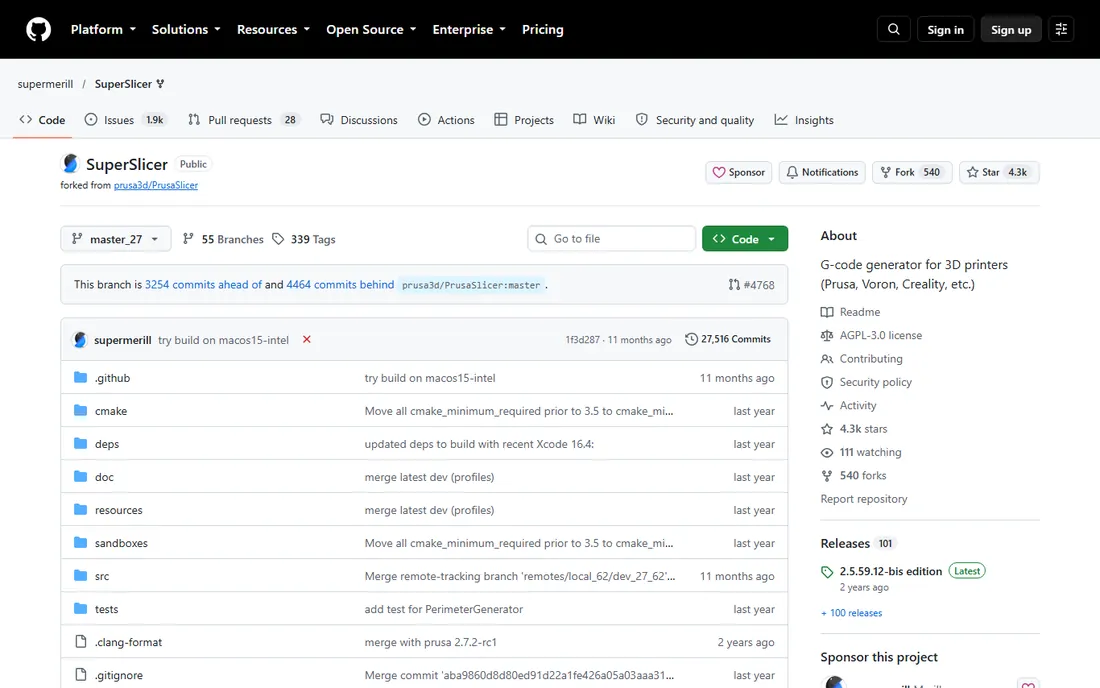Click the SuperSlicer repository logo

pyautogui.click(x=70, y=163)
